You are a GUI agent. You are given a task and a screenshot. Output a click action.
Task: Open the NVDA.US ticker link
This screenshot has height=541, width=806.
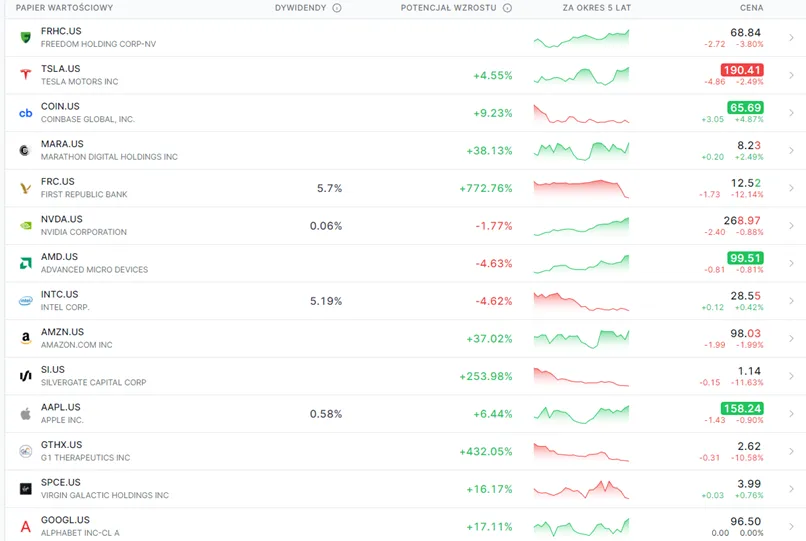62,219
